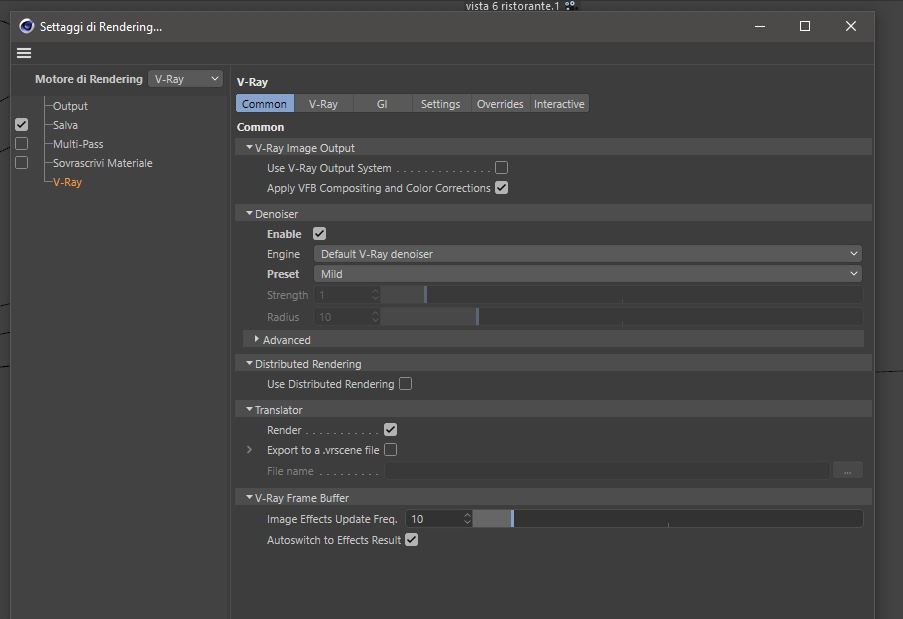Image resolution: width=903 pixels, height=619 pixels.
Task: Tick the Salva checkbox in render list
Action: [x=21, y=124]
